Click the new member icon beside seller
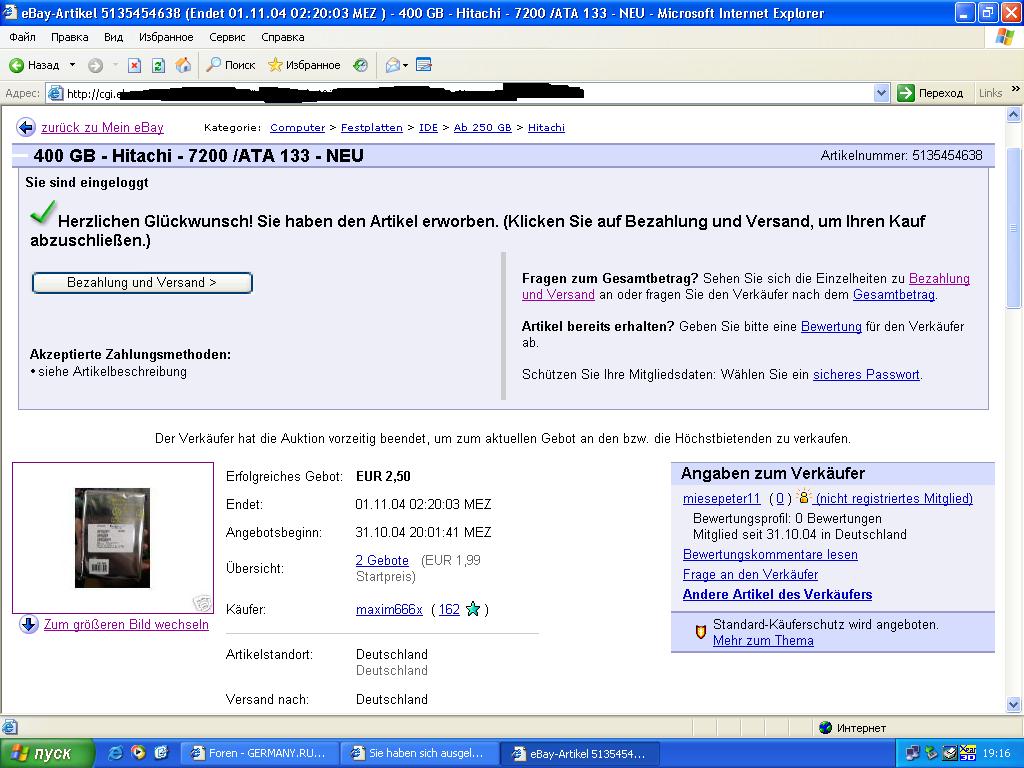 (x=803, y=497)
